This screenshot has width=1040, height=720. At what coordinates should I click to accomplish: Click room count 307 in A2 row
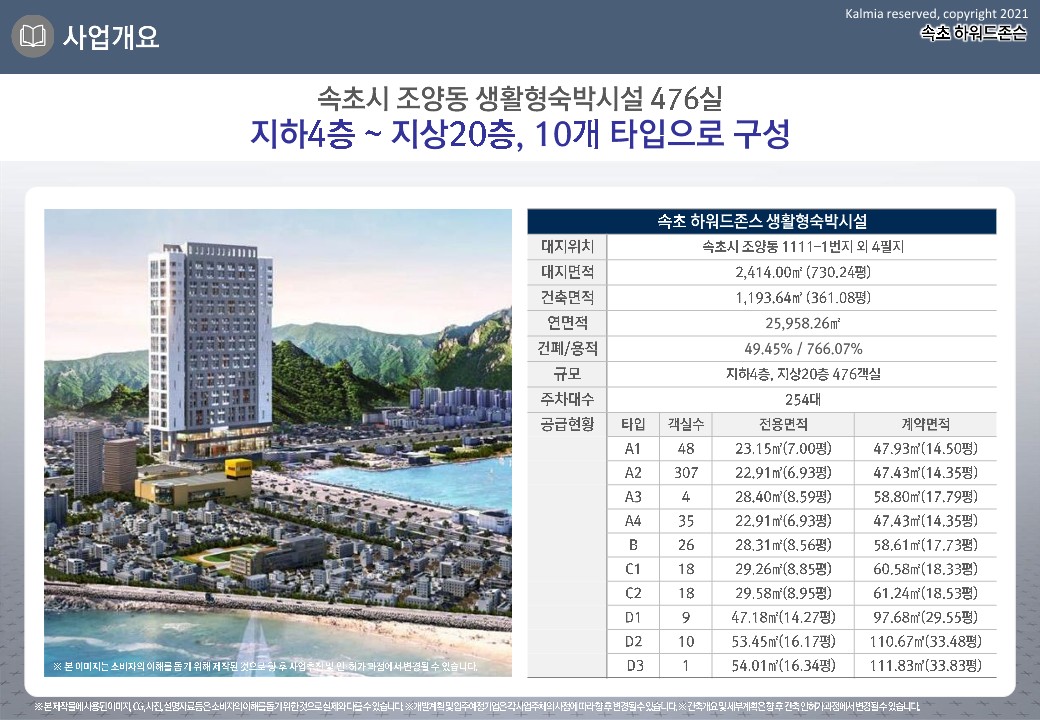point(686,473)
